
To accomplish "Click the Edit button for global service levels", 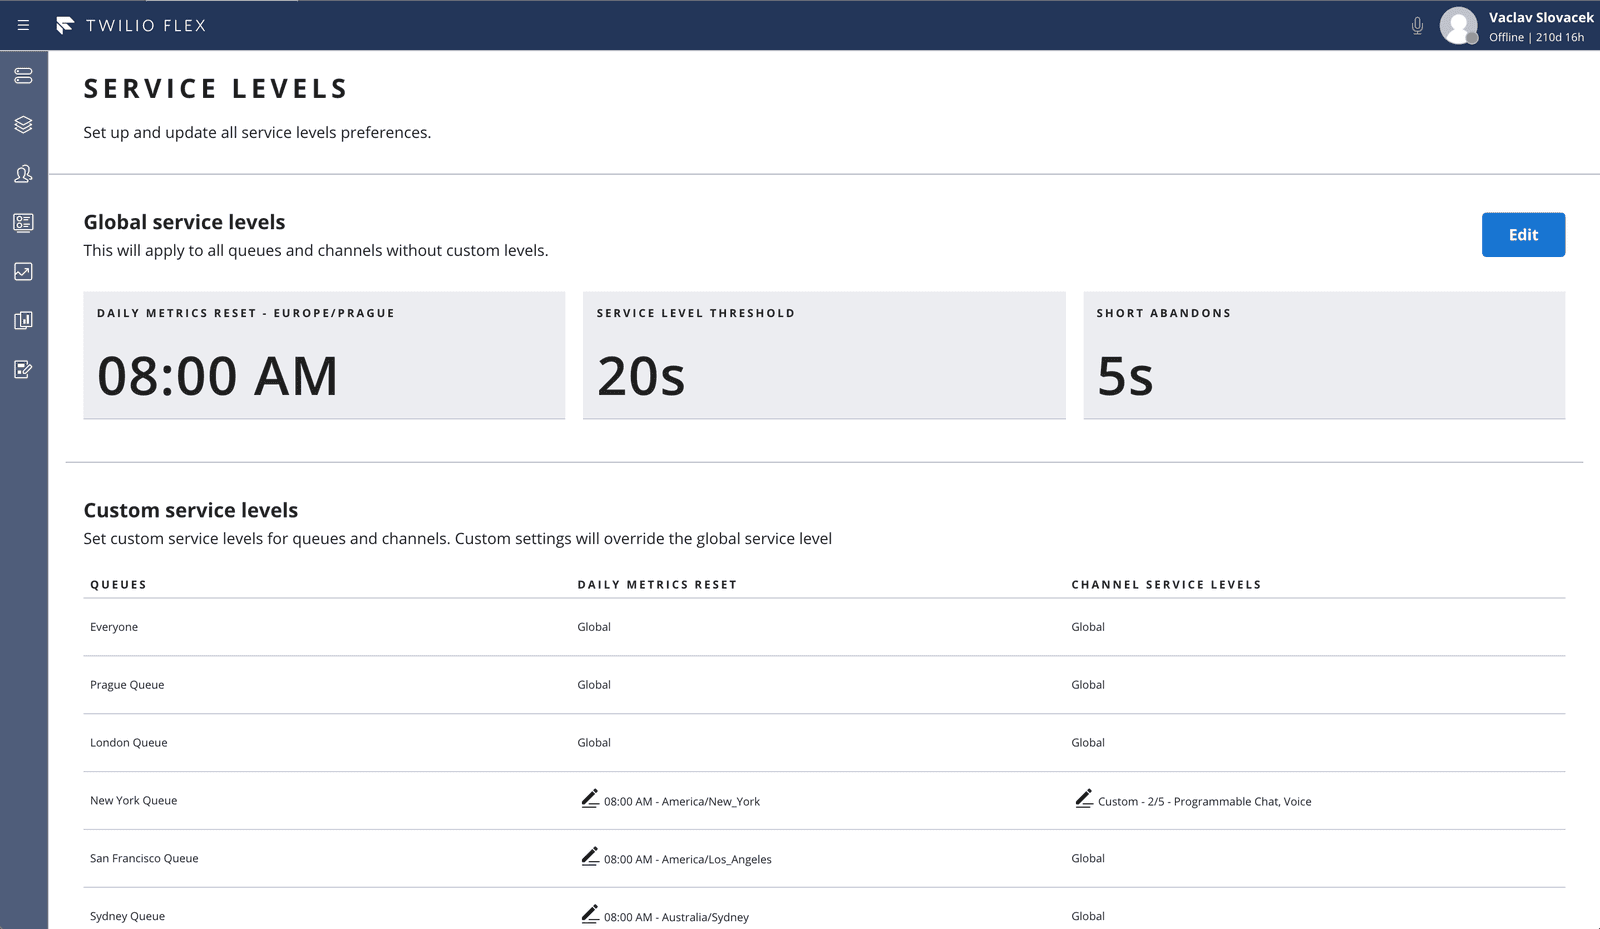I will (1523, 234).
